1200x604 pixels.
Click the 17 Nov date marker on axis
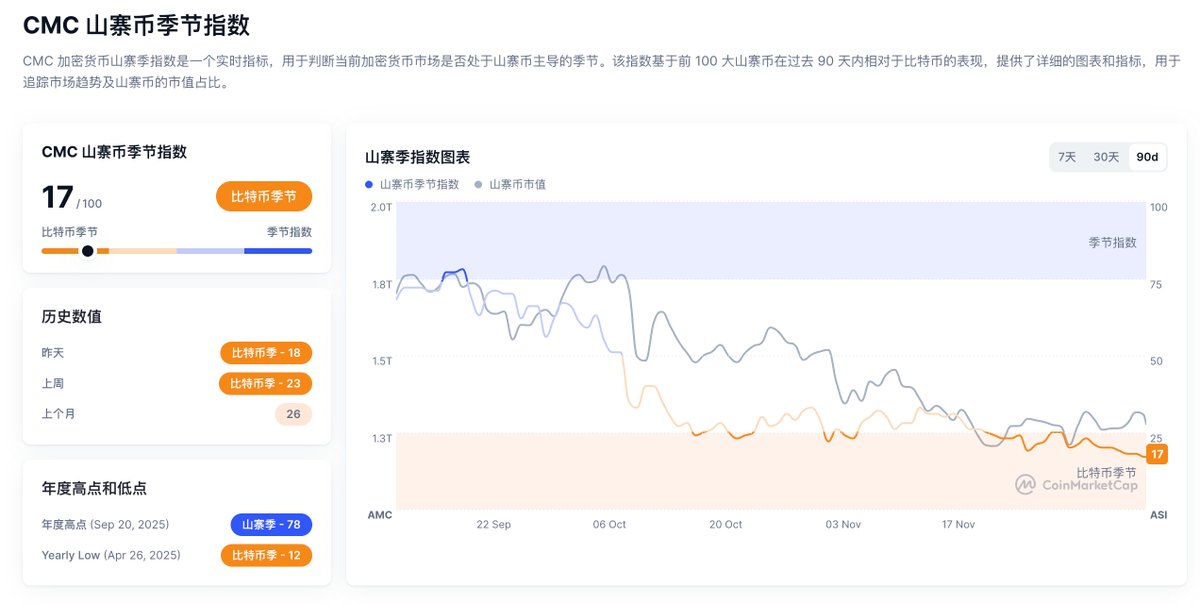click(x=958, y=525)
